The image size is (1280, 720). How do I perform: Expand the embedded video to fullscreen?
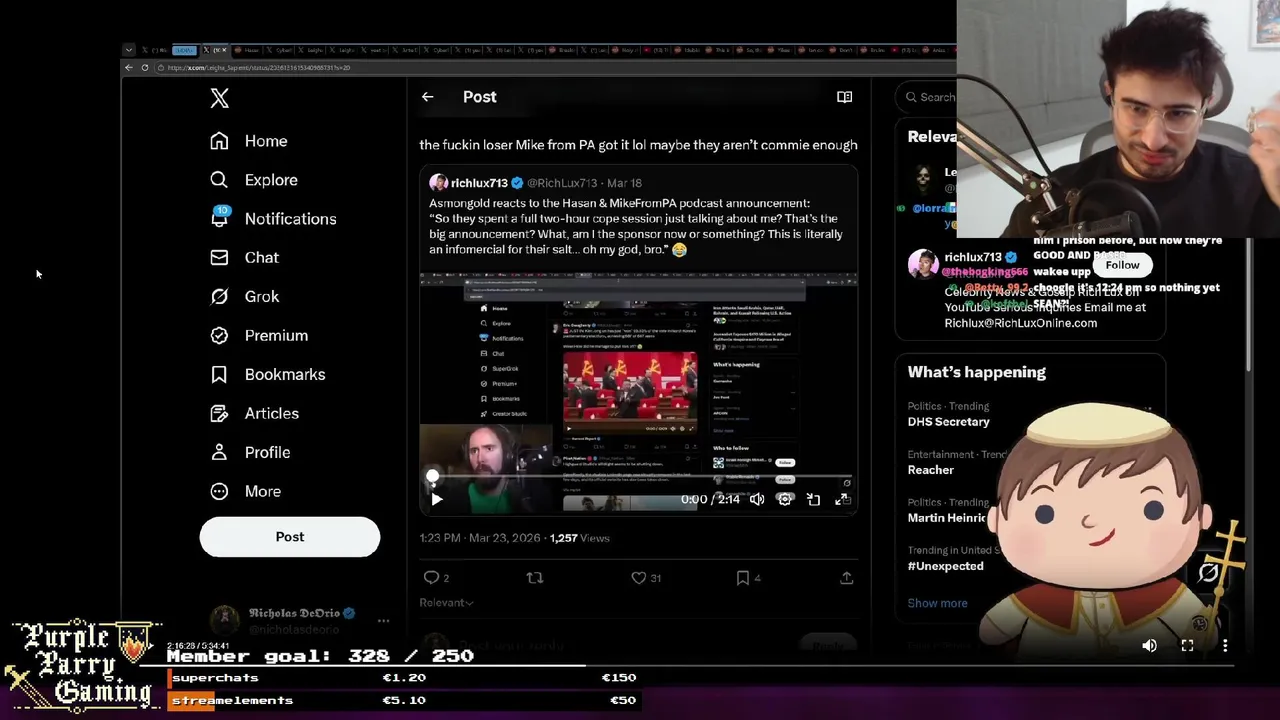(x=841, y=499)
